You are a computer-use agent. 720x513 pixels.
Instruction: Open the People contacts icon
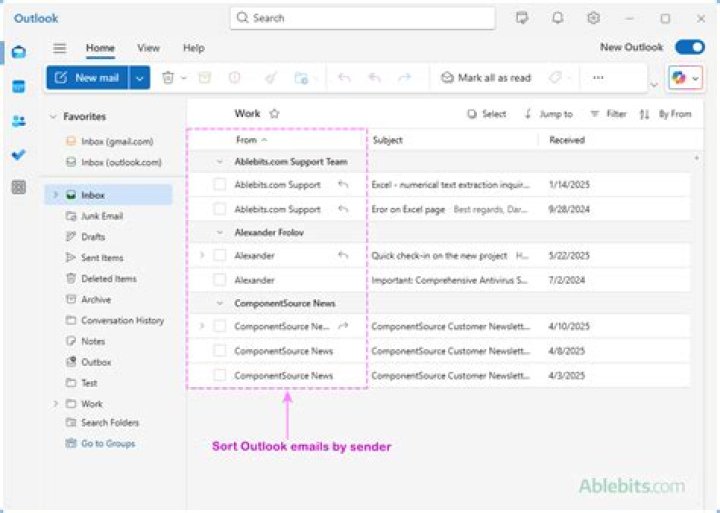pyautogui.click(x=19, y=121)
